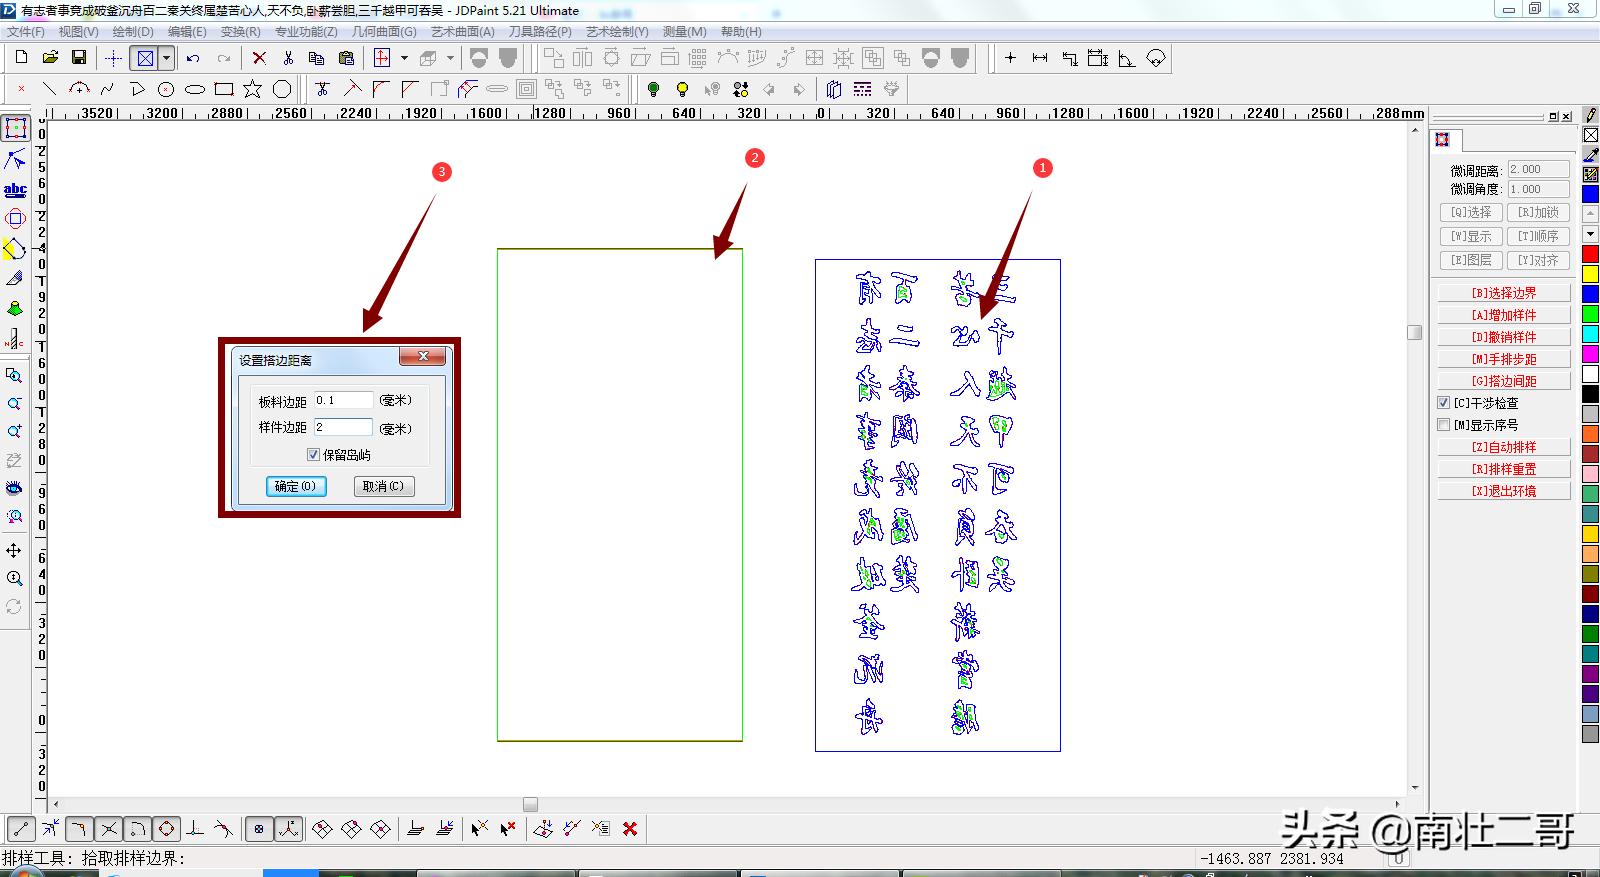Pick the red color swatch
Screen dimensions: 1600x877
[1590, 254]
